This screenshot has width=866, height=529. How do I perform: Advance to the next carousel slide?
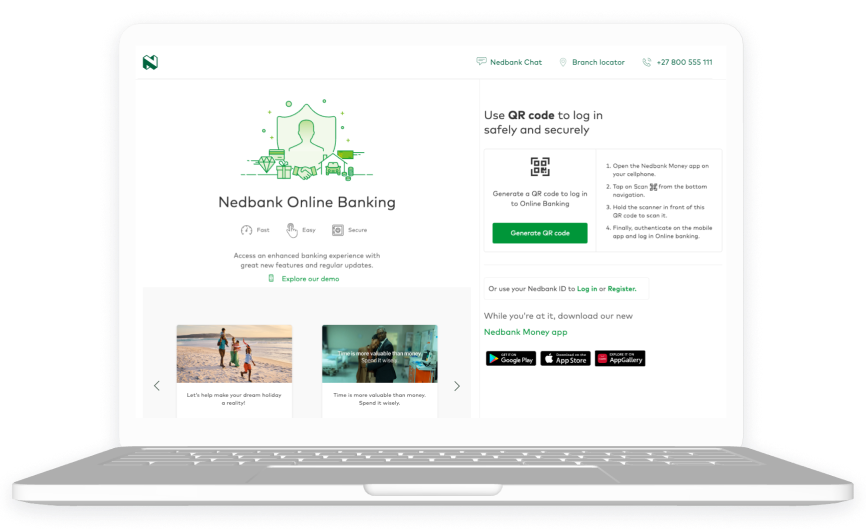tap(457, 386)
